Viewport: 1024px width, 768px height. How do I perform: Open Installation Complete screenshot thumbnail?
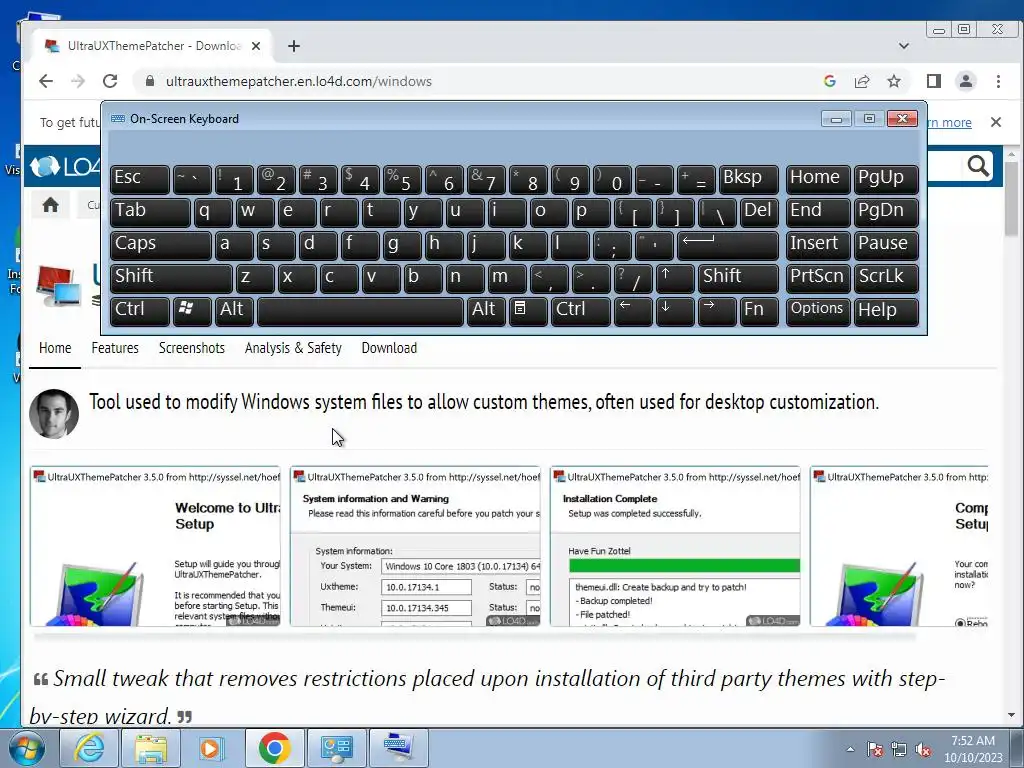coord(676,547)
